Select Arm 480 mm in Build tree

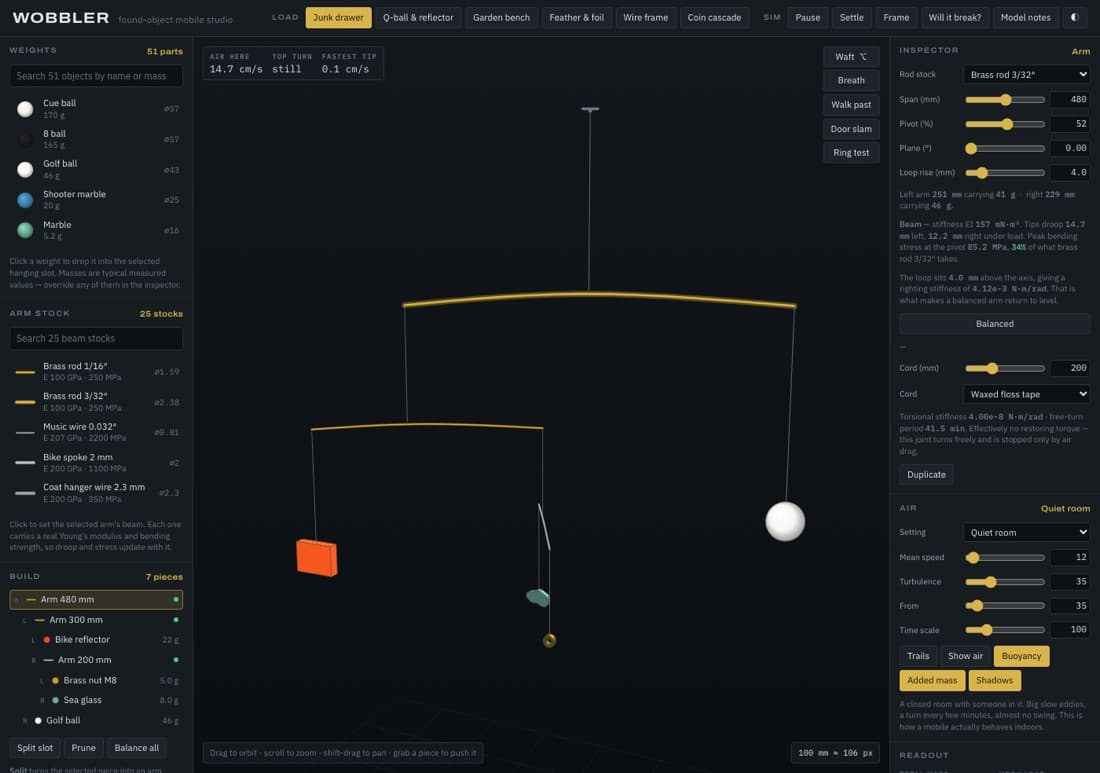click(x=96, y=600)
